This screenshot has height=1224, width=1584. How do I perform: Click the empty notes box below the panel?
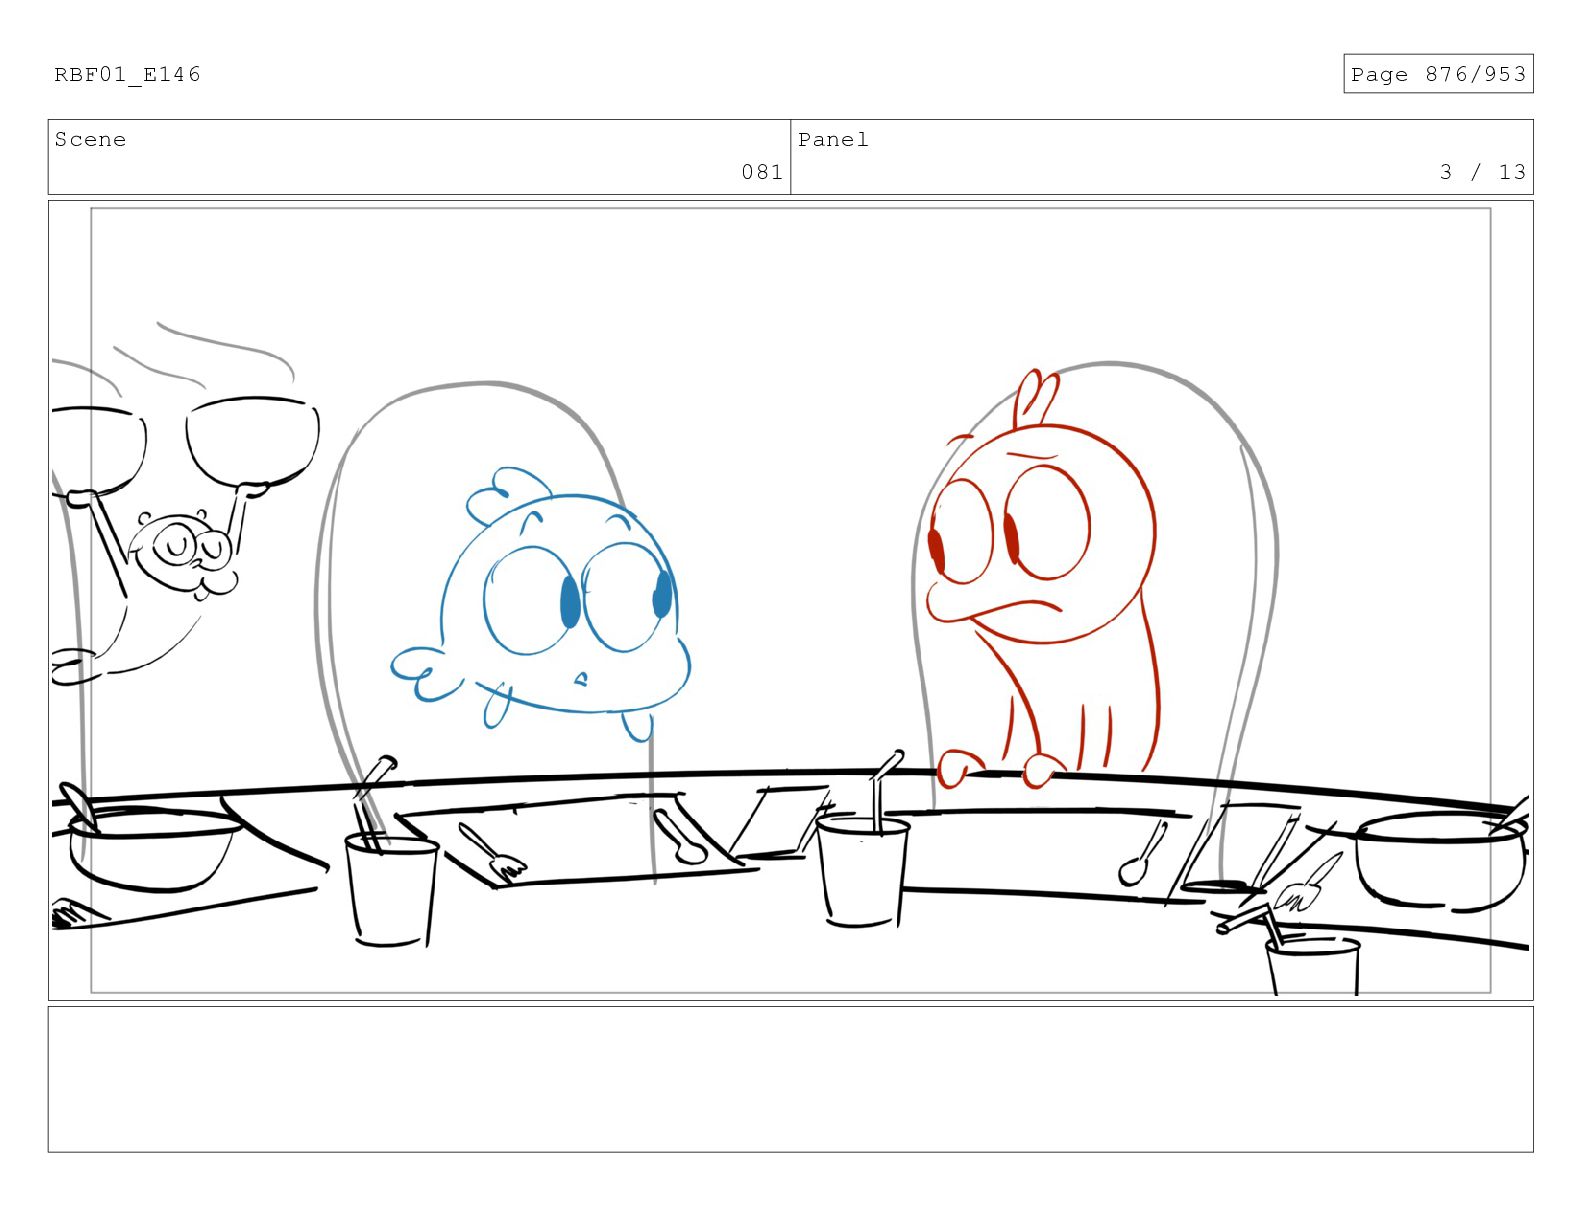pyautogui.click(x=790, y=1079)
